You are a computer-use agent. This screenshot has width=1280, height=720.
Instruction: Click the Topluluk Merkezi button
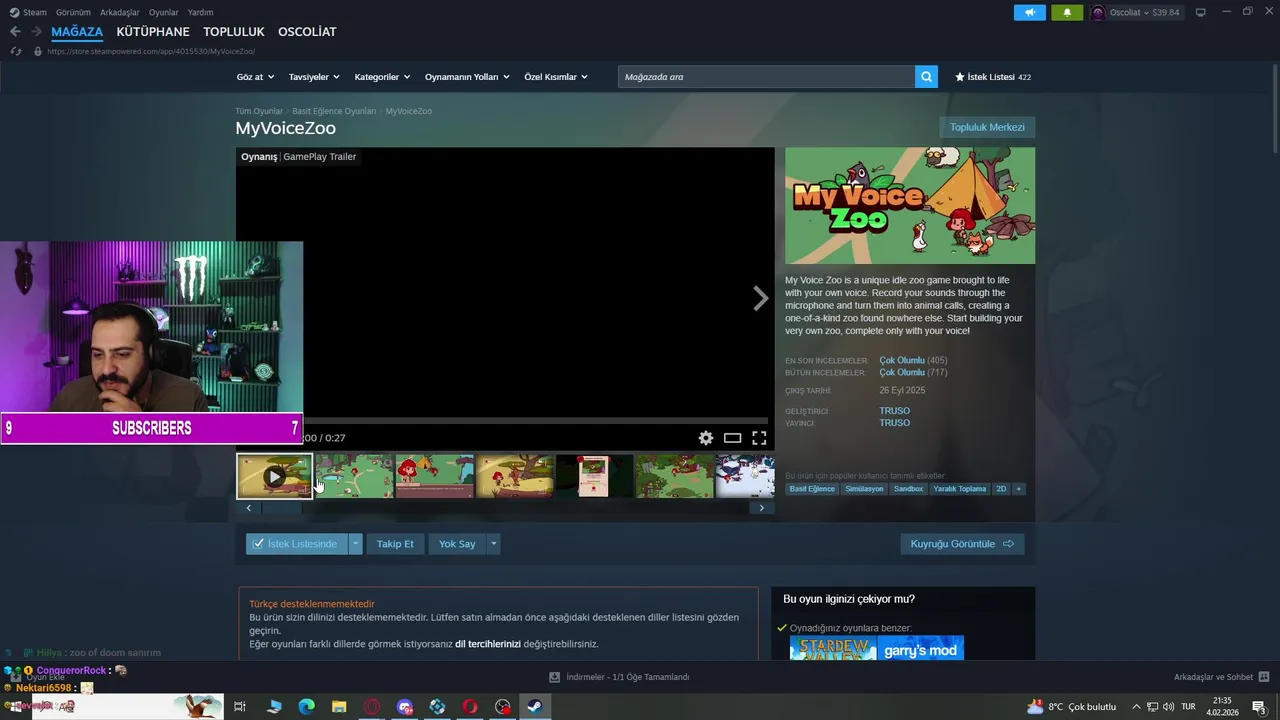(987, 127)
